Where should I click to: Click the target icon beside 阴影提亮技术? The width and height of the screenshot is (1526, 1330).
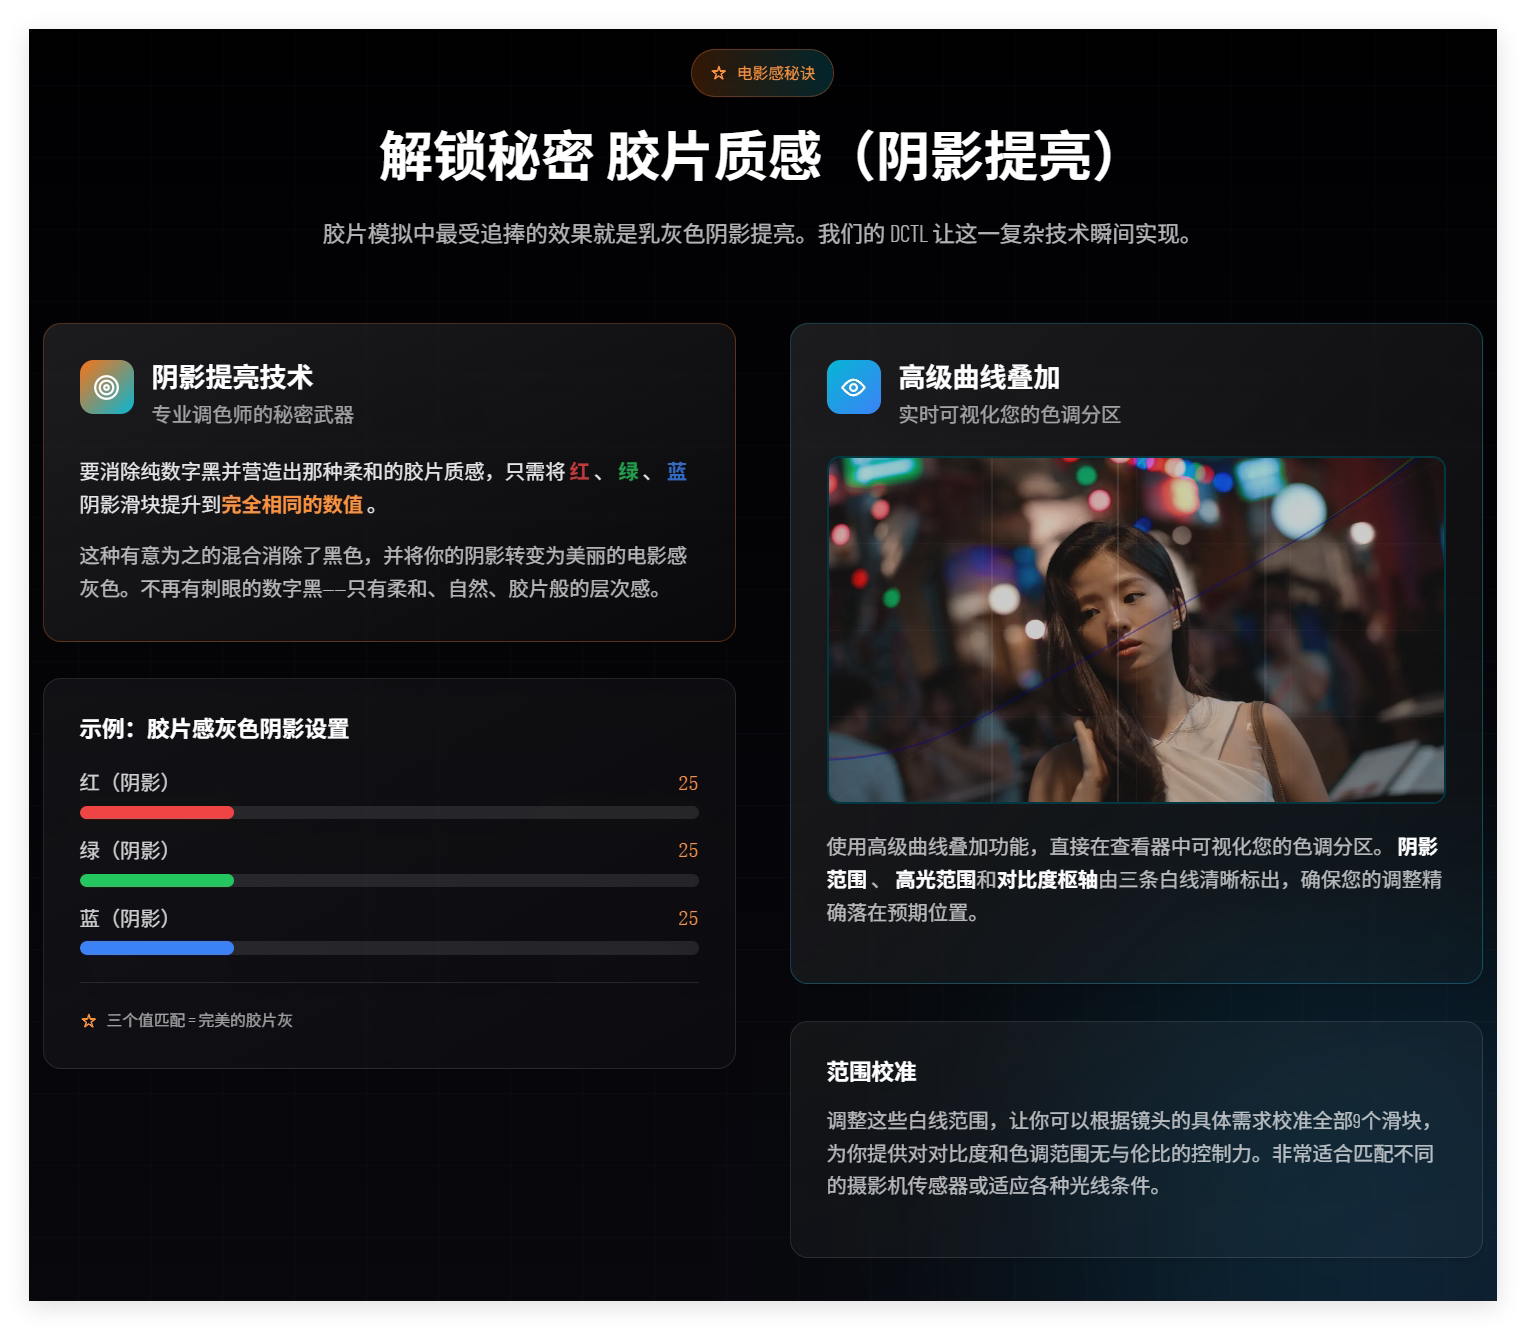(107, 387)
